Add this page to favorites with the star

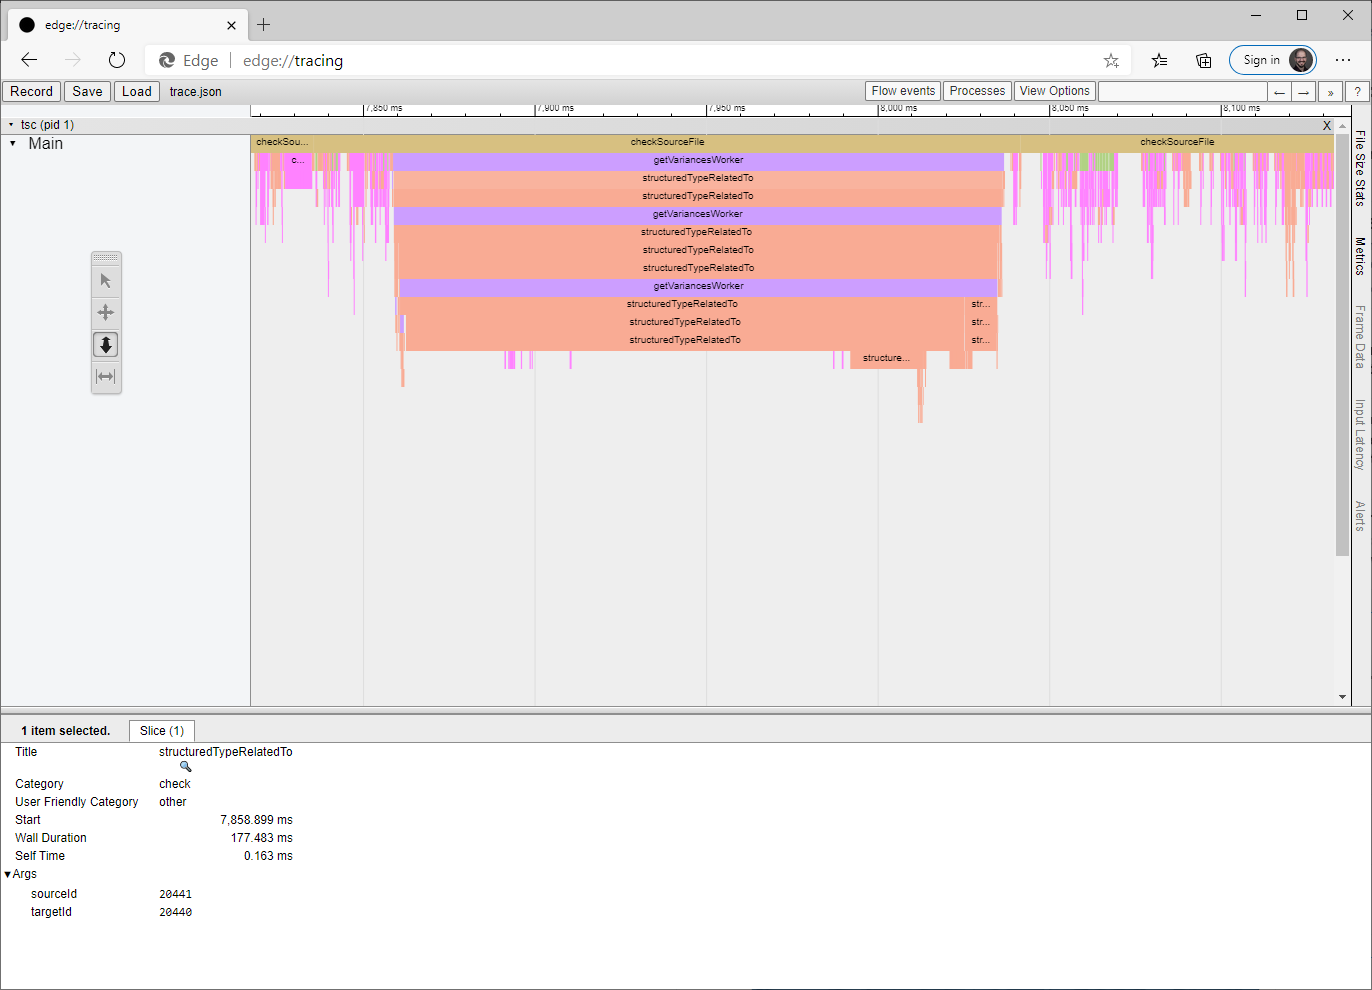(1111, 60)
